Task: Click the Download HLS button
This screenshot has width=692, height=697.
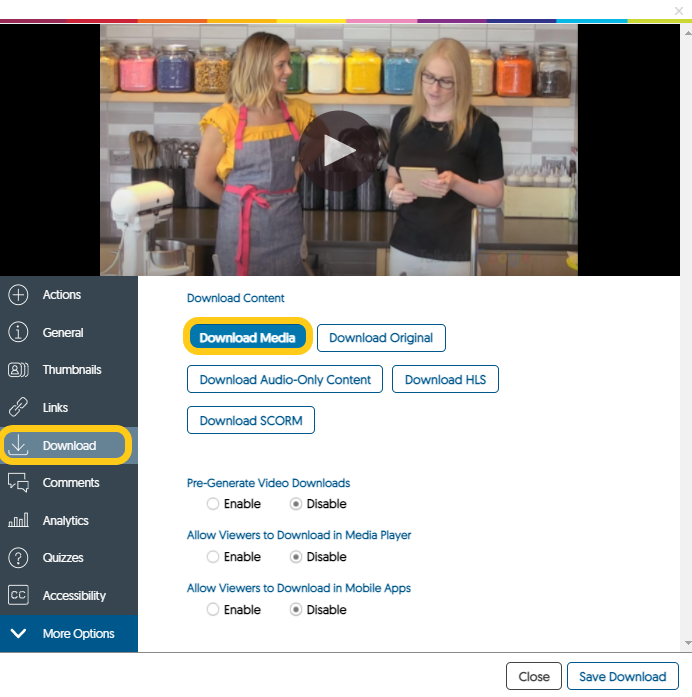Action: [x=445, y=380]
